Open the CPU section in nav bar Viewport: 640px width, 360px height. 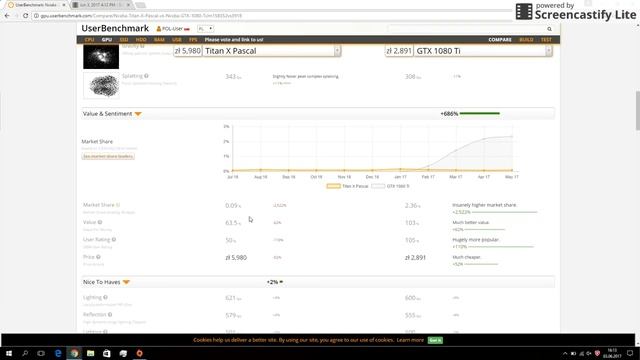pyautogui.click(x=90, y=40)
